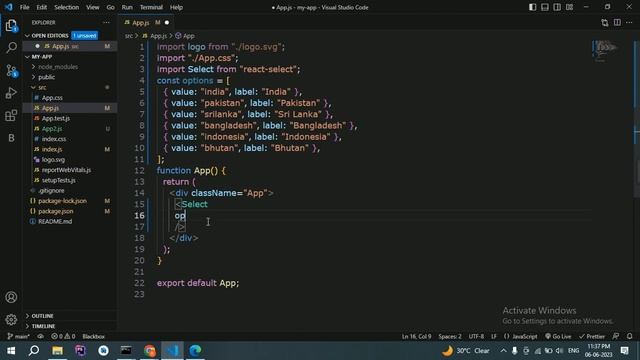Open Source Control view in activity bar
The width and height of the screenshot is (640, 360).
point(11,71)
